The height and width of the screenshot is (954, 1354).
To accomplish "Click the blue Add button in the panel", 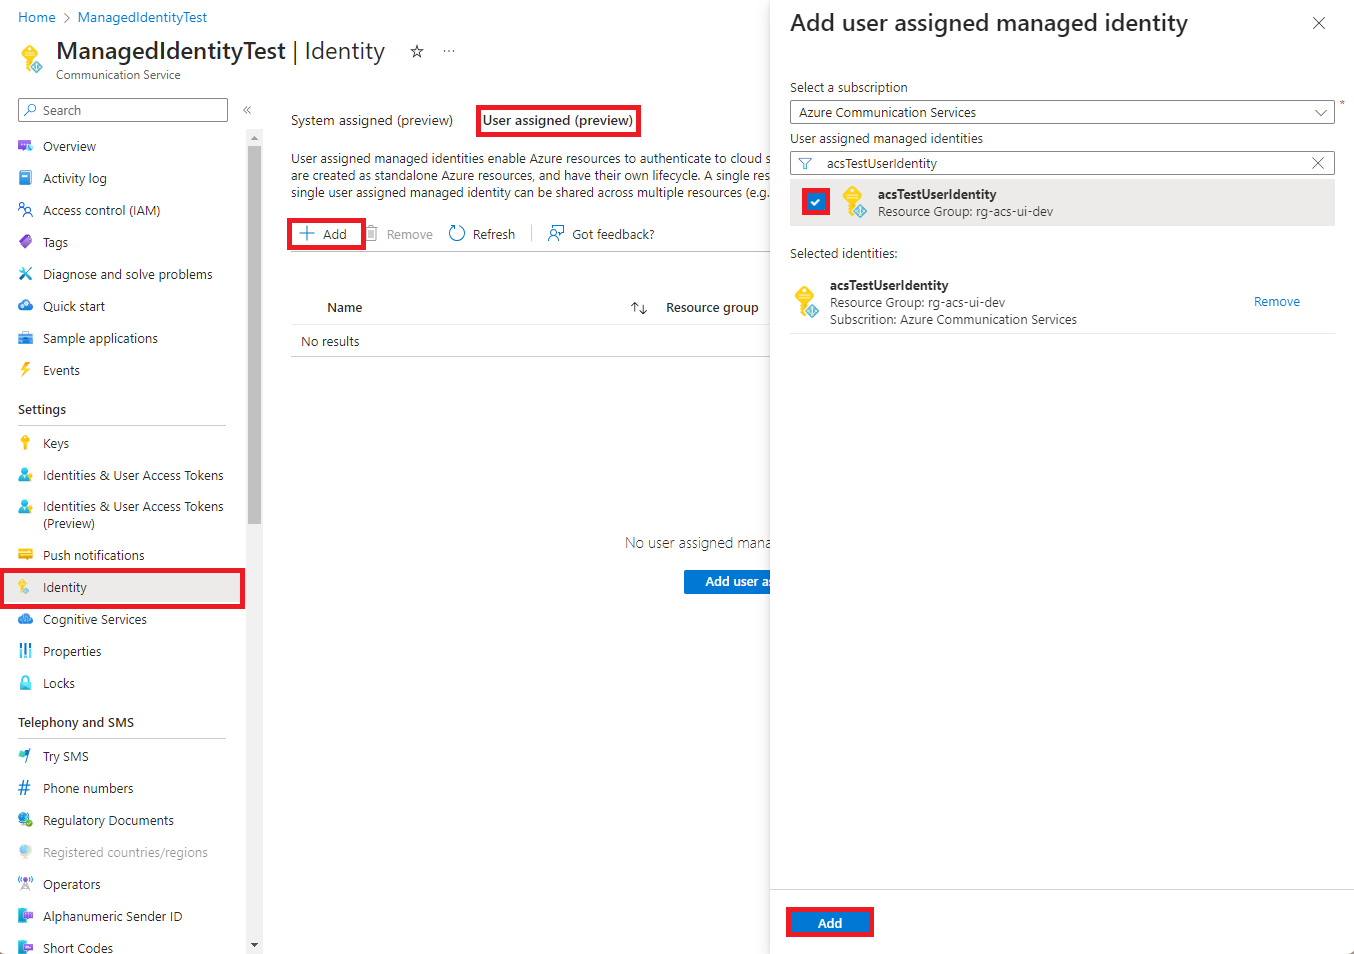I will 830,923.
